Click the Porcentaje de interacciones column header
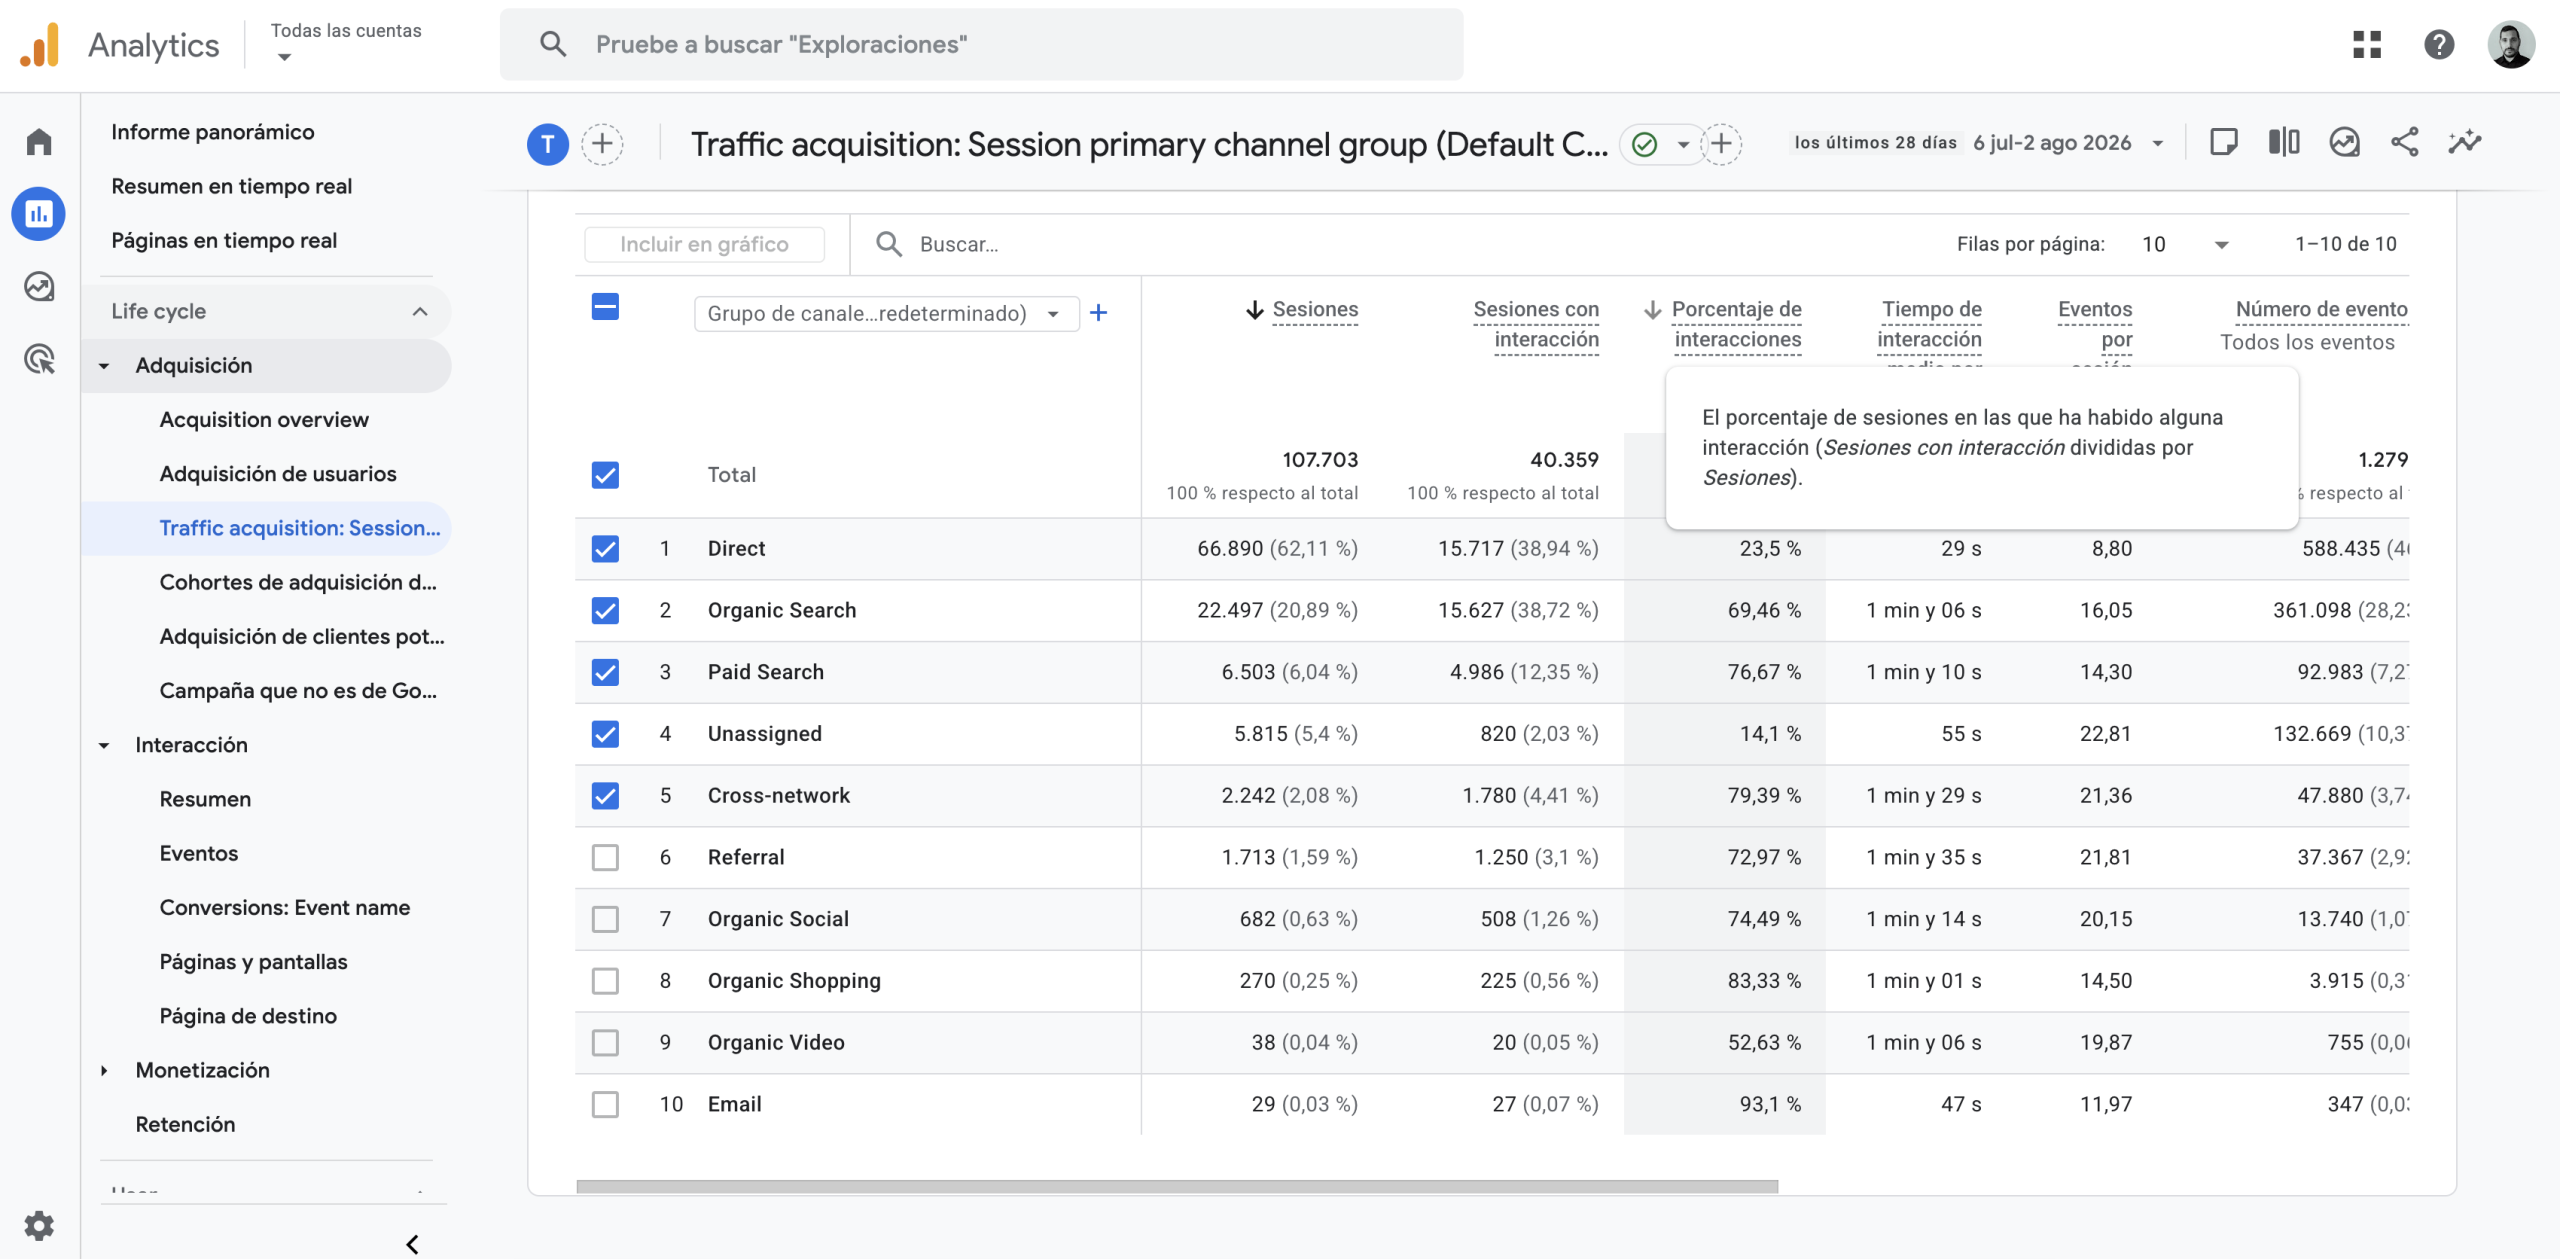2560x1259 pixels. pos(1737,325)
